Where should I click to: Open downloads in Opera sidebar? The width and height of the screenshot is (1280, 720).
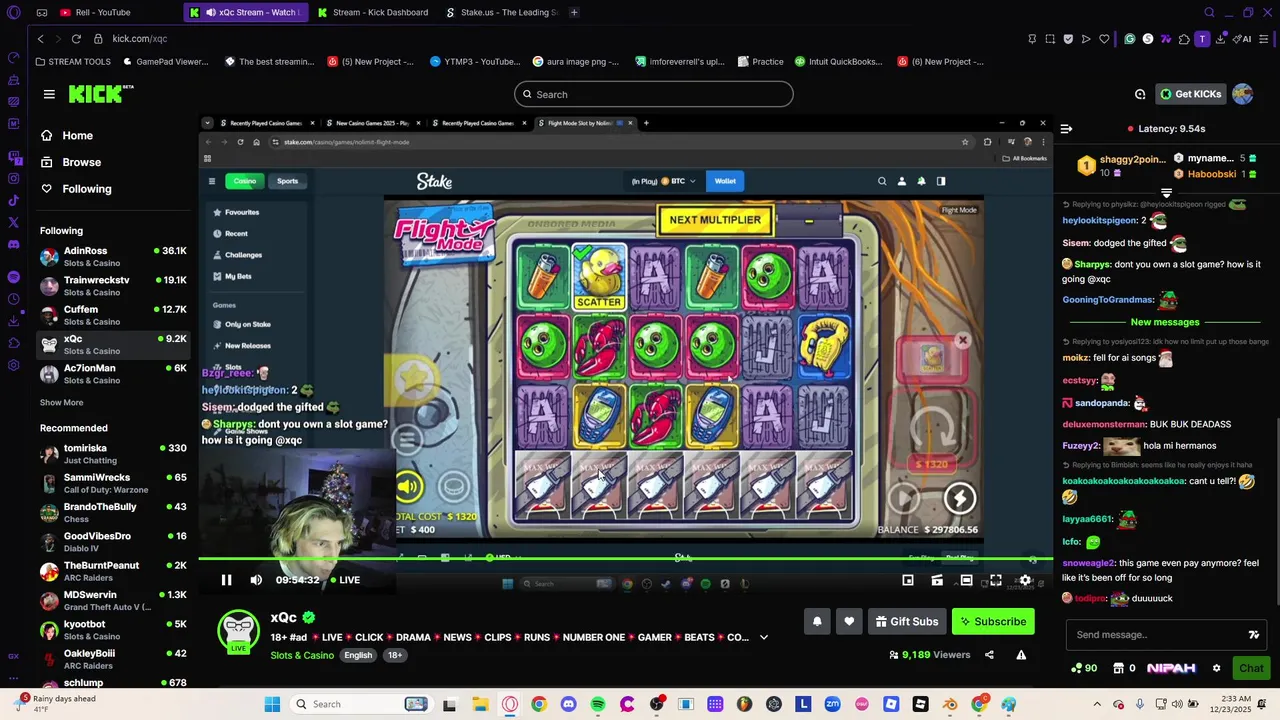(x=13, y=321)
